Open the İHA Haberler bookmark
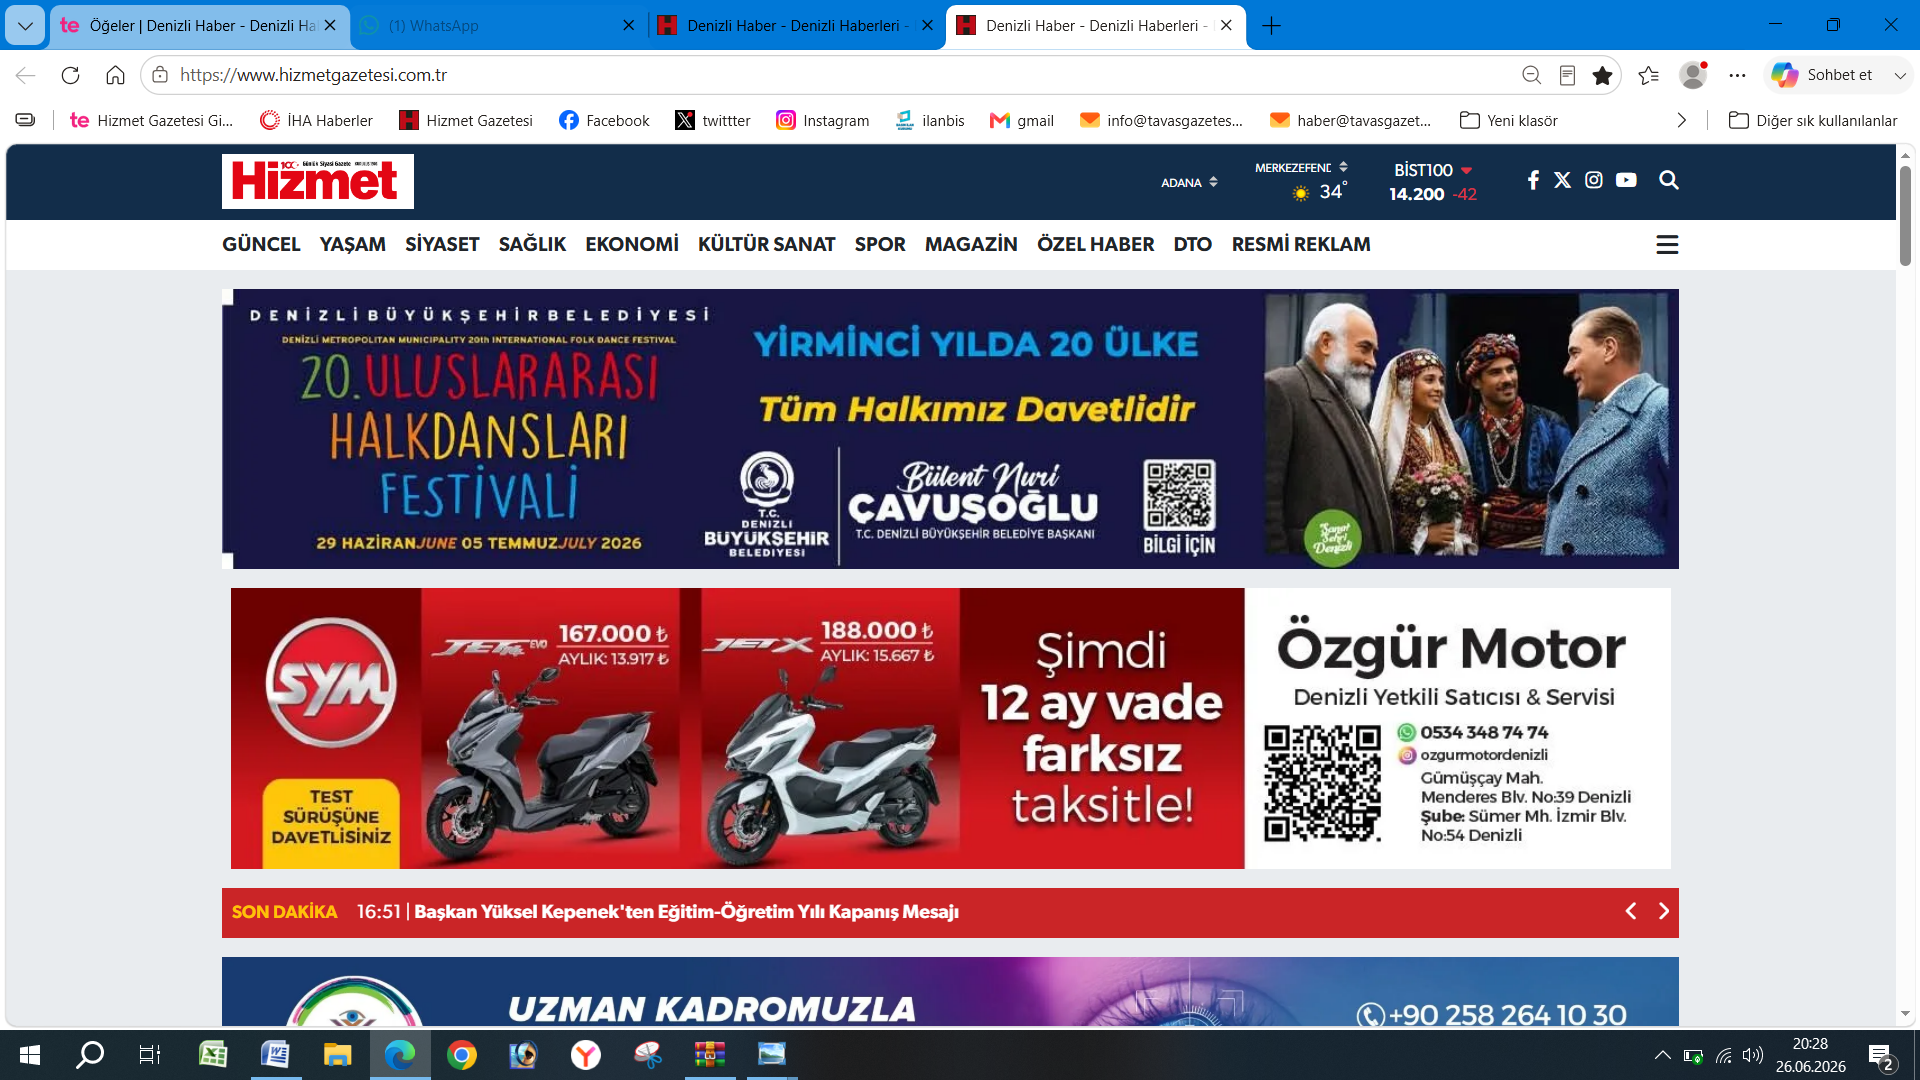 click(x=316, y=120)
